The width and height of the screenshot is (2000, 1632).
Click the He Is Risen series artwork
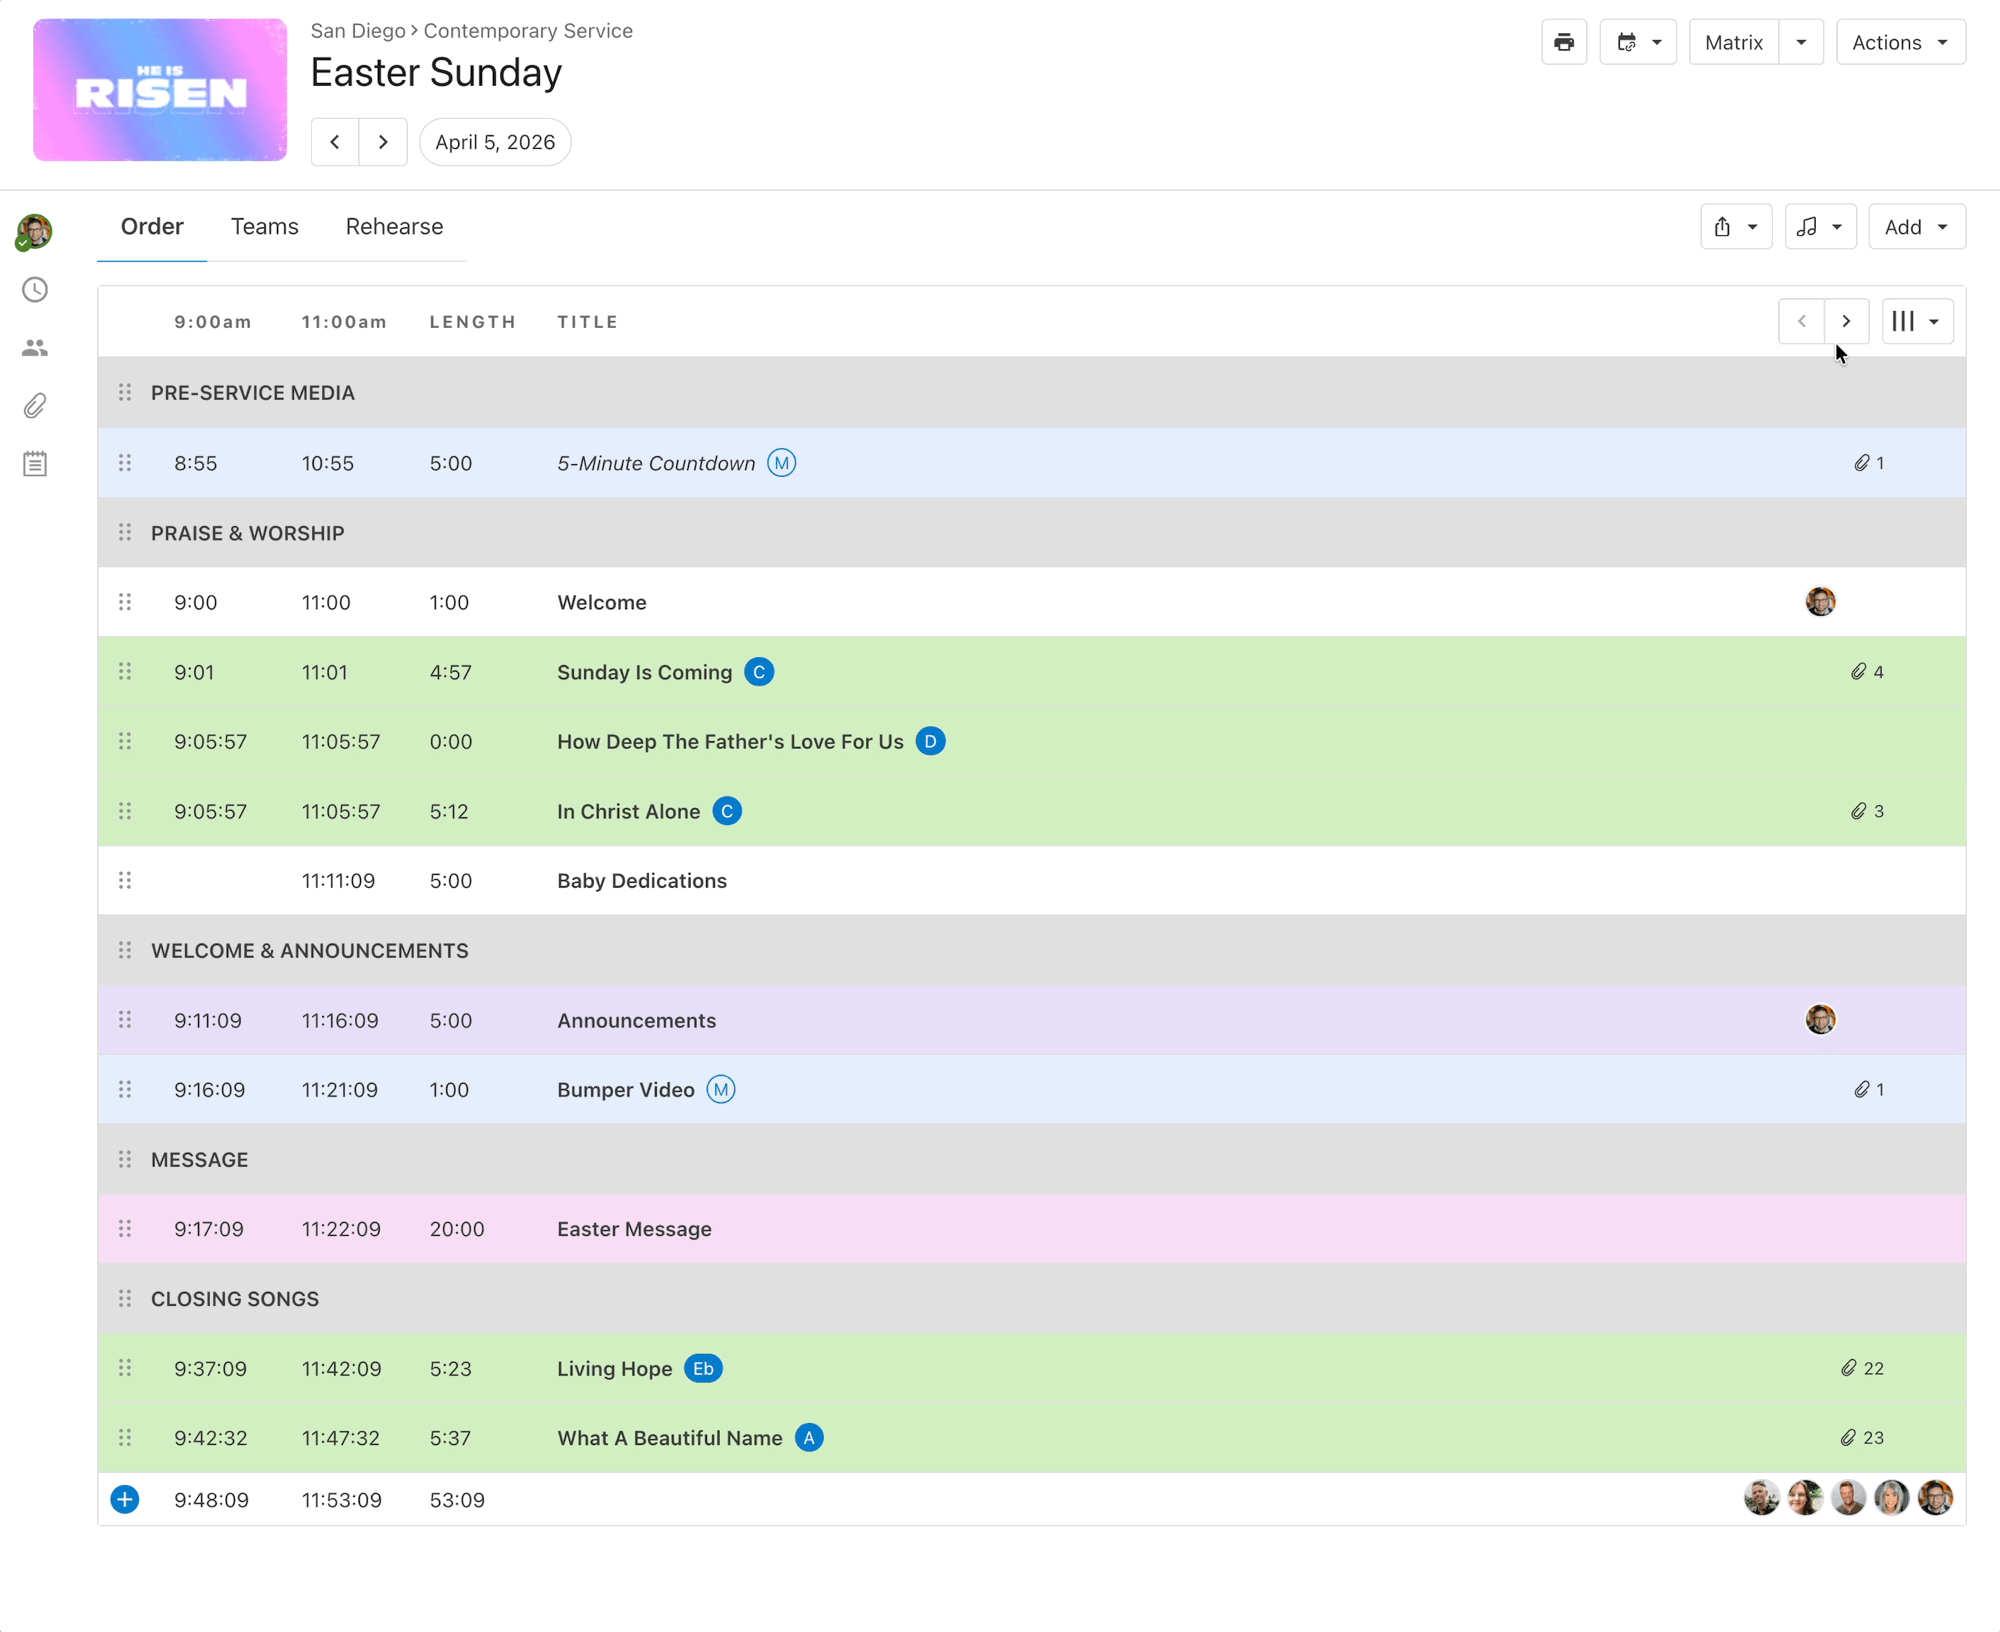(160, 90)
